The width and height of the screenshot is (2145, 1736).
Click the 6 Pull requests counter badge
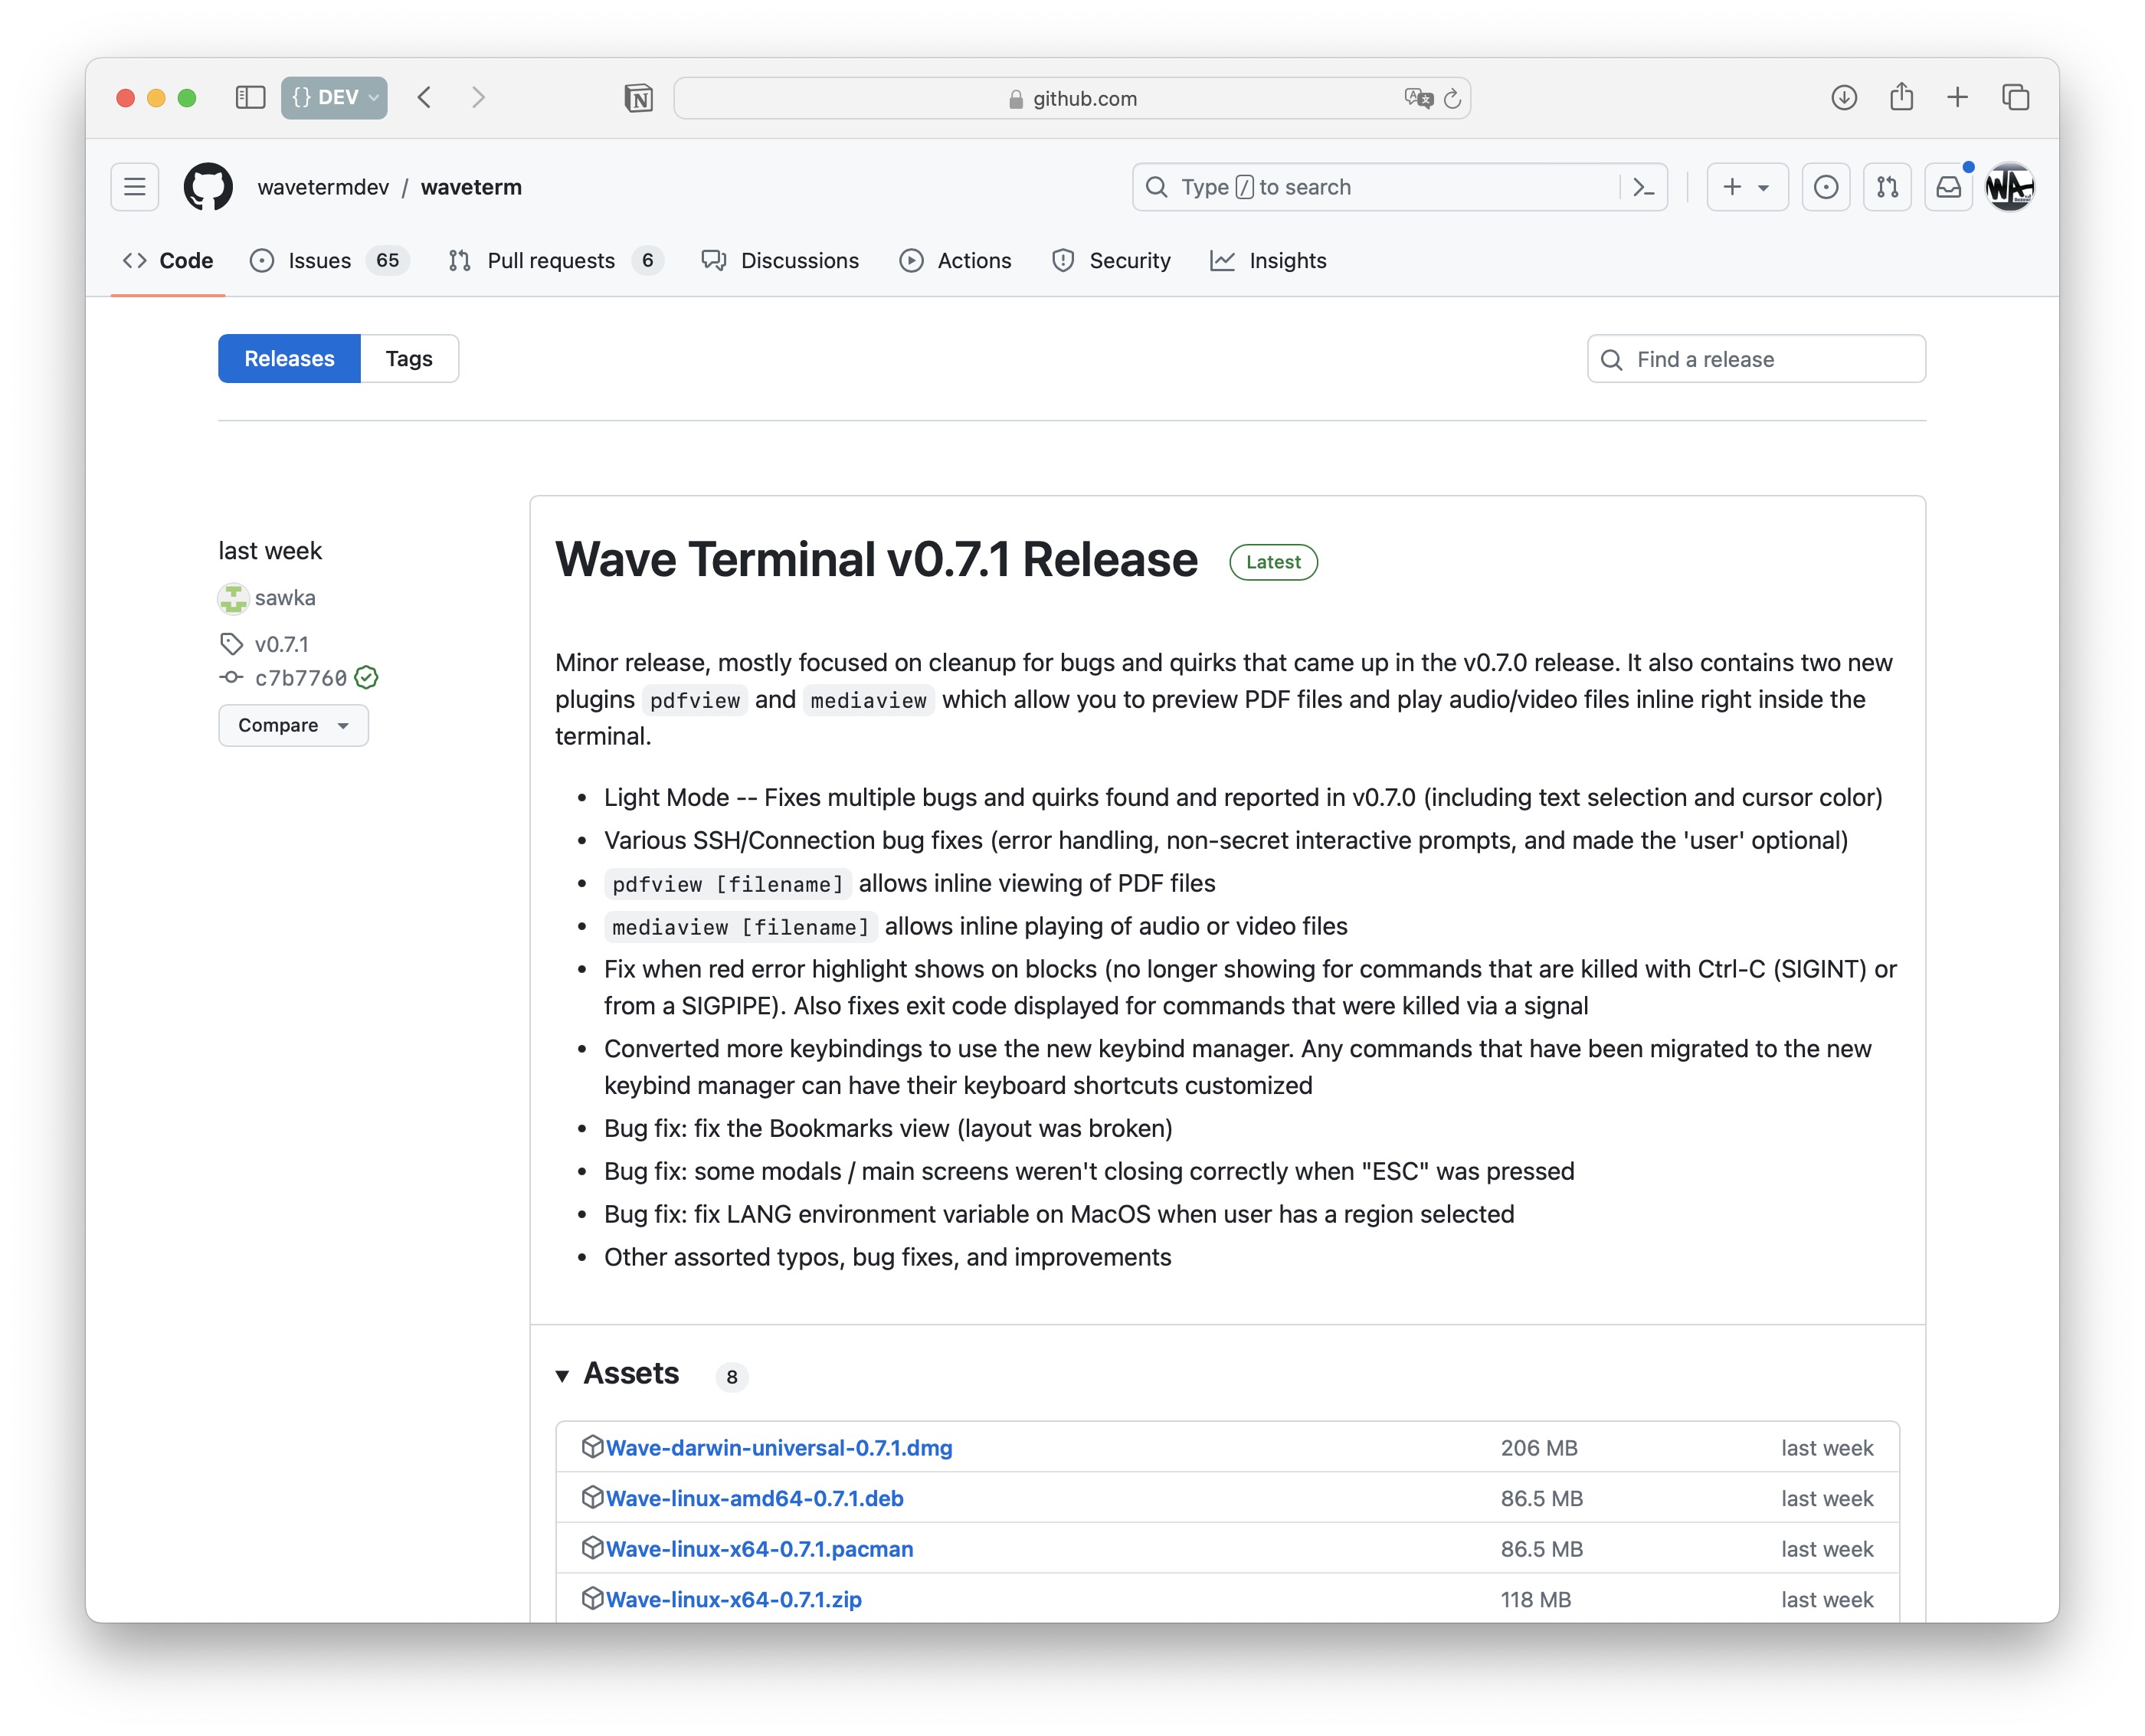(x=648, y=261)
